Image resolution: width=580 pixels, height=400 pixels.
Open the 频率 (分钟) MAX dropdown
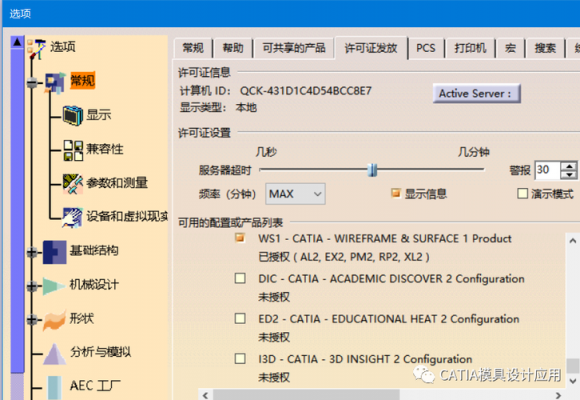tap(295, 194)
